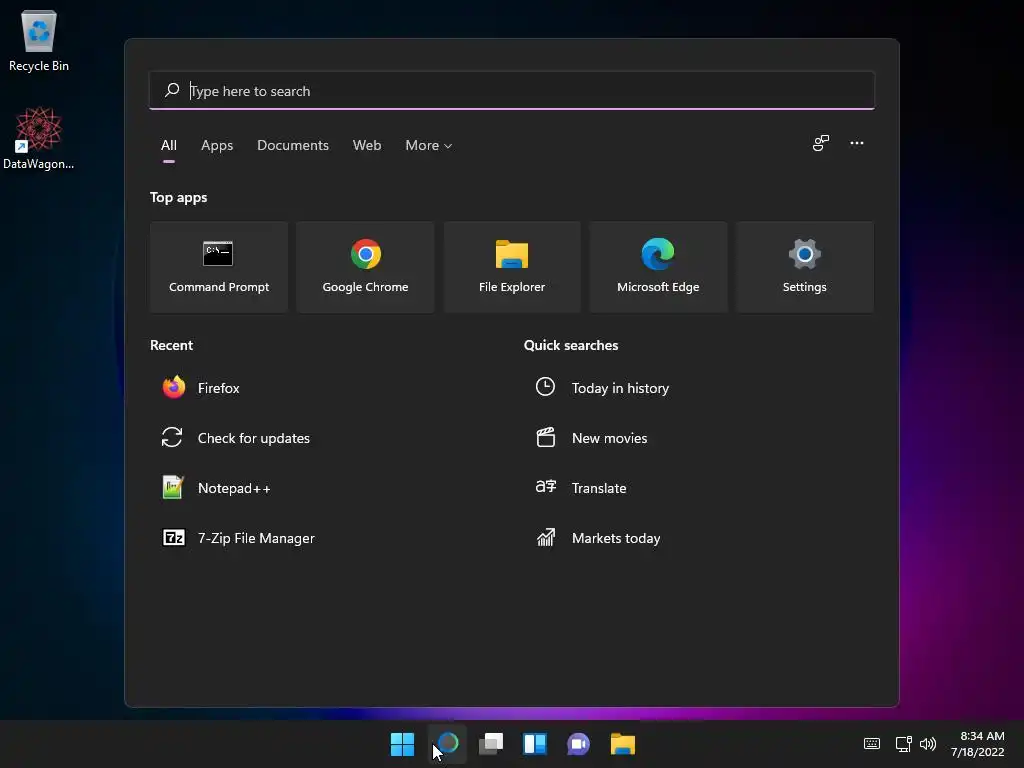
Task: Open the three-dots options menu in search
Action: [x=857, y=143]
